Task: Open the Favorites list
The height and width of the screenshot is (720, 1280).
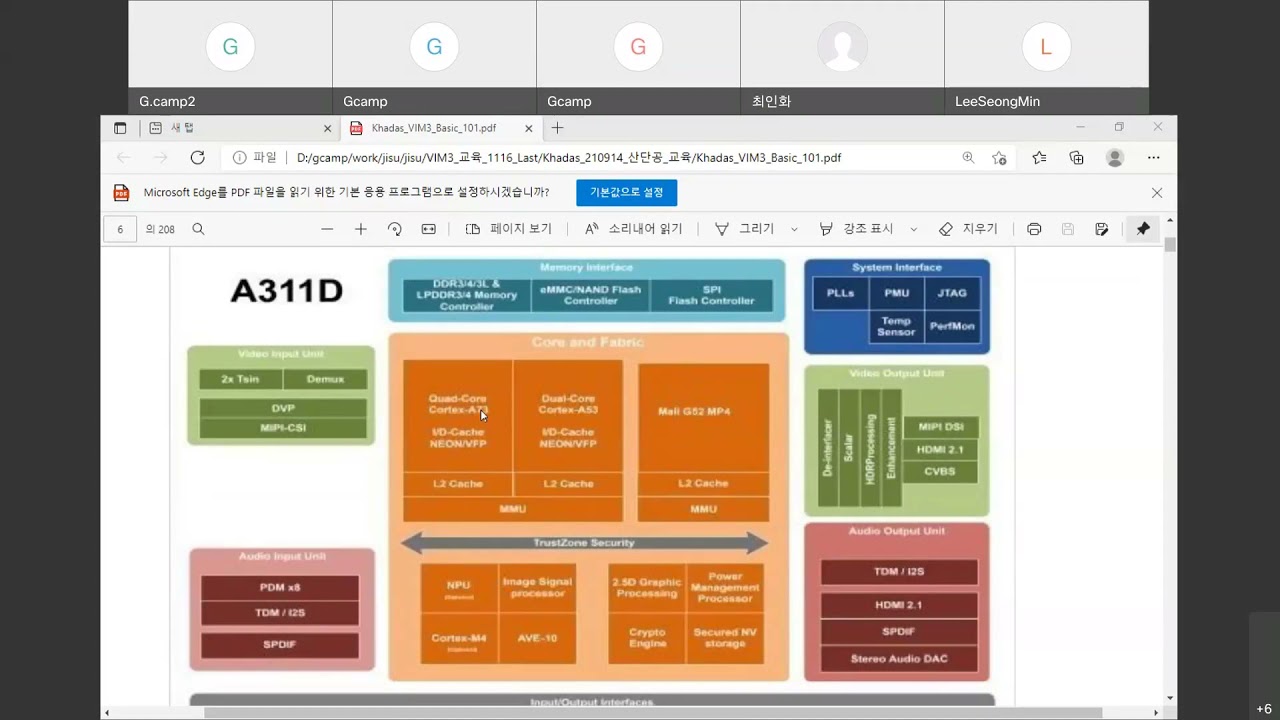Action: (x=1039, y=158)
